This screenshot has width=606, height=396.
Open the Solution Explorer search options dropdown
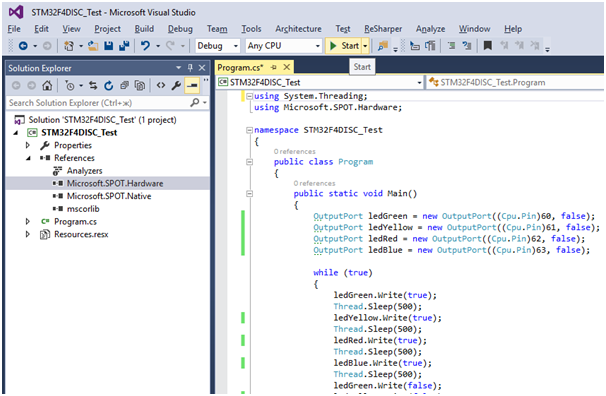pyautogui.click(x=204, y=103)
